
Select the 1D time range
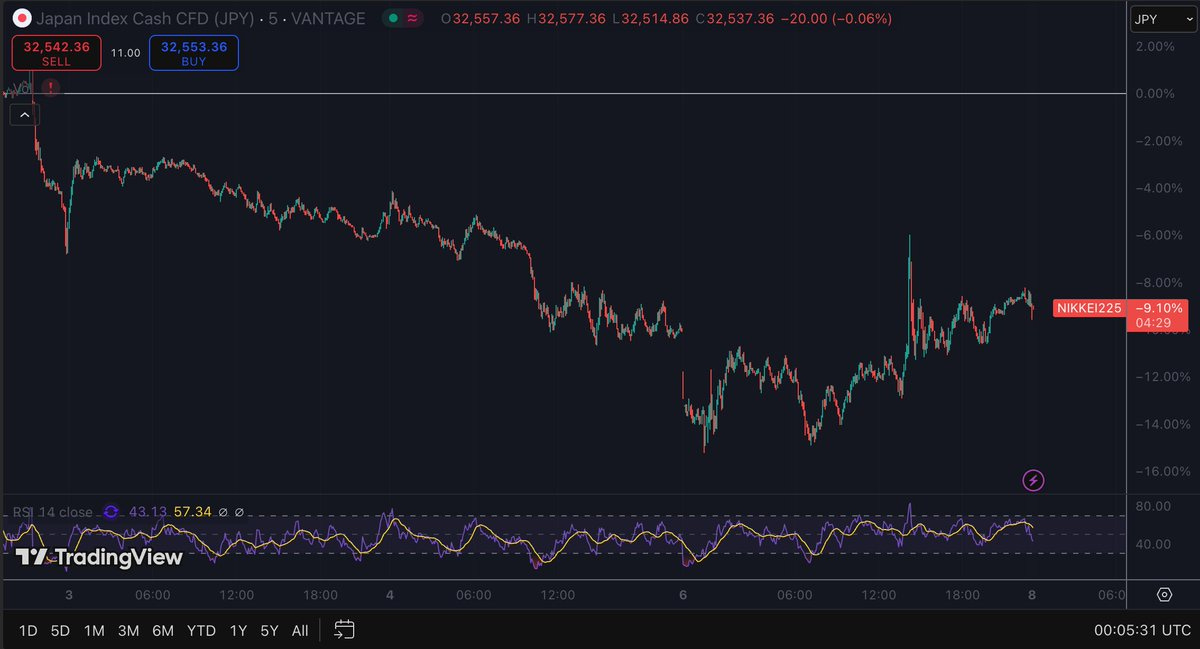pos(28,631)
